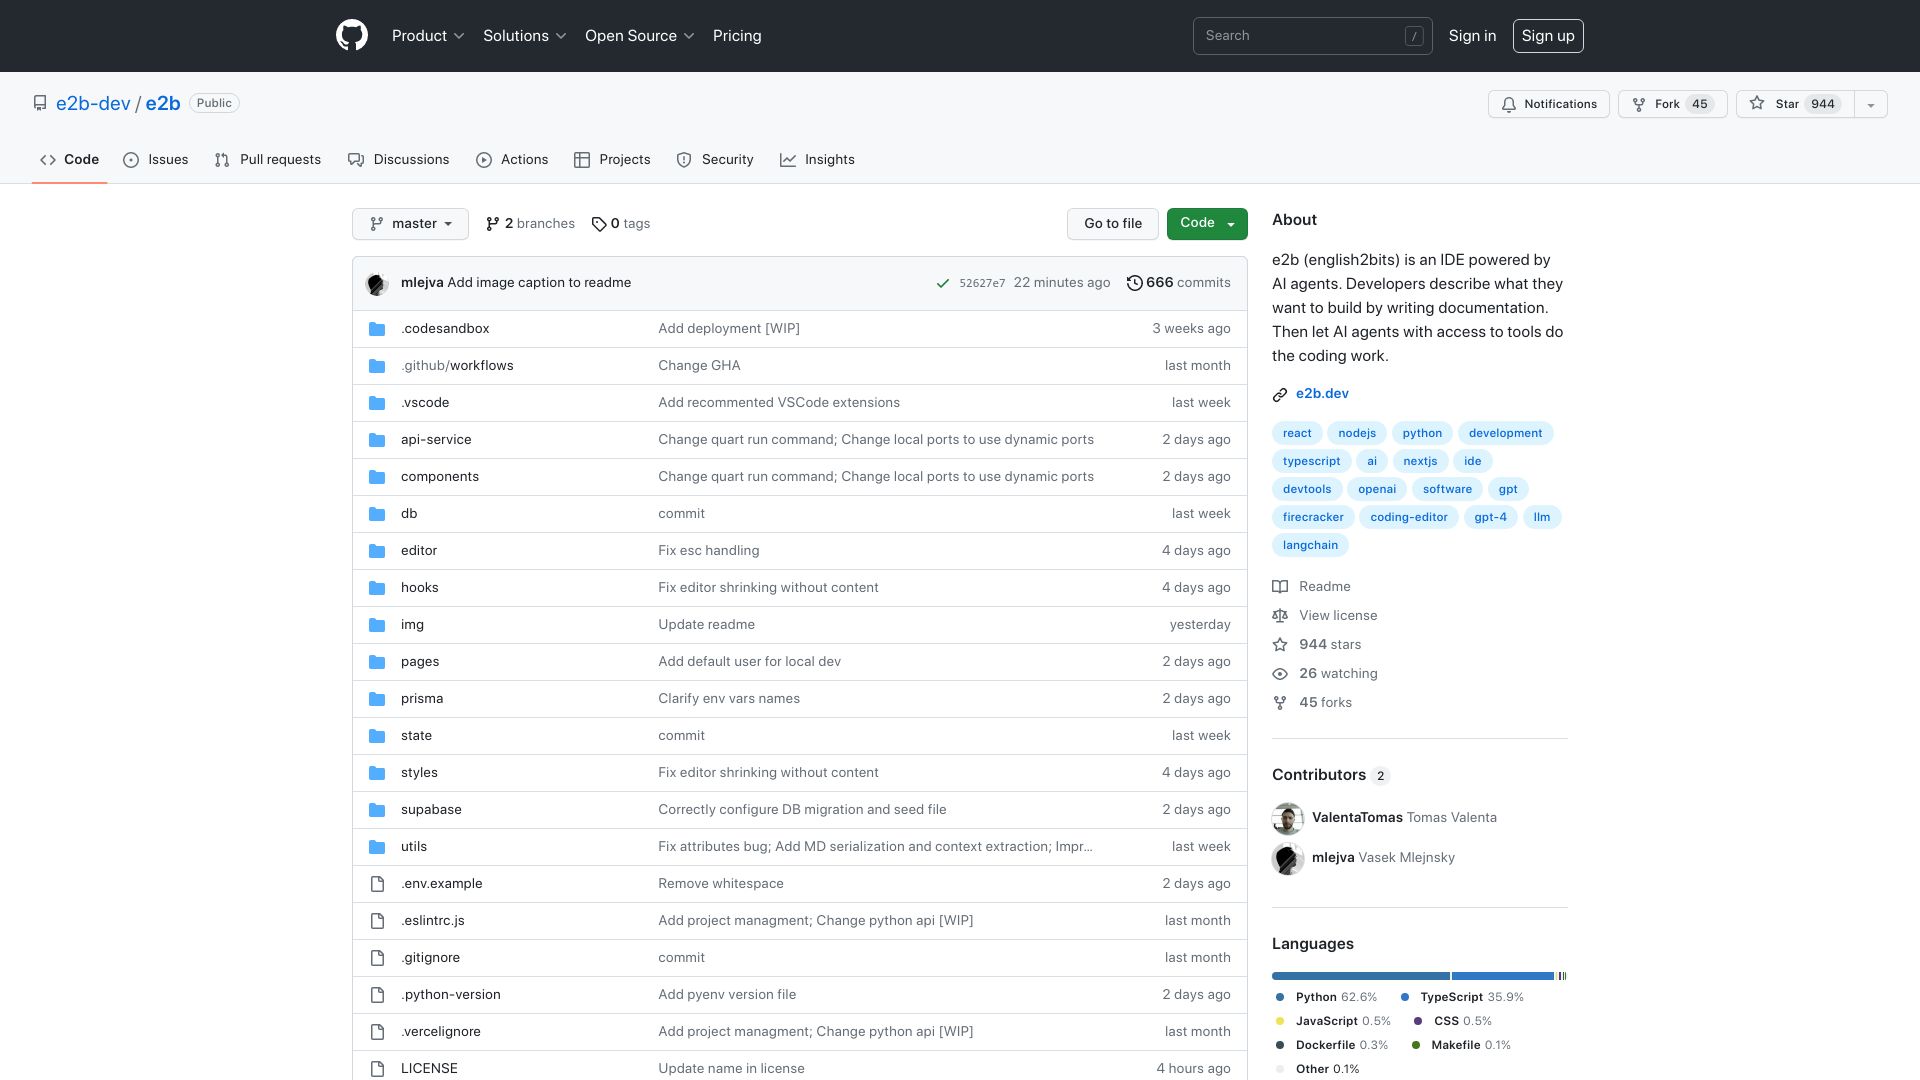
Task: Click Sign in link
Action: 1472,36
